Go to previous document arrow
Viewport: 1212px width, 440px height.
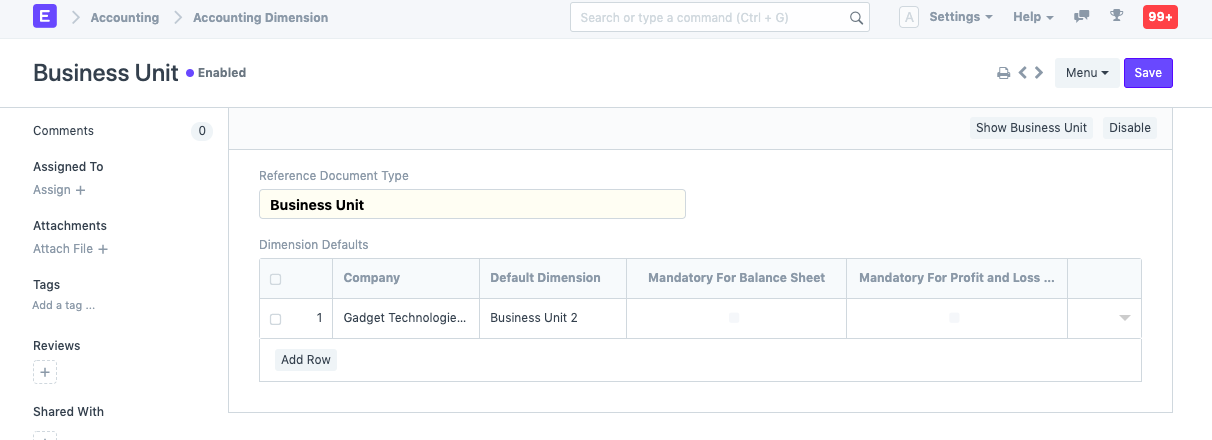1023,73
